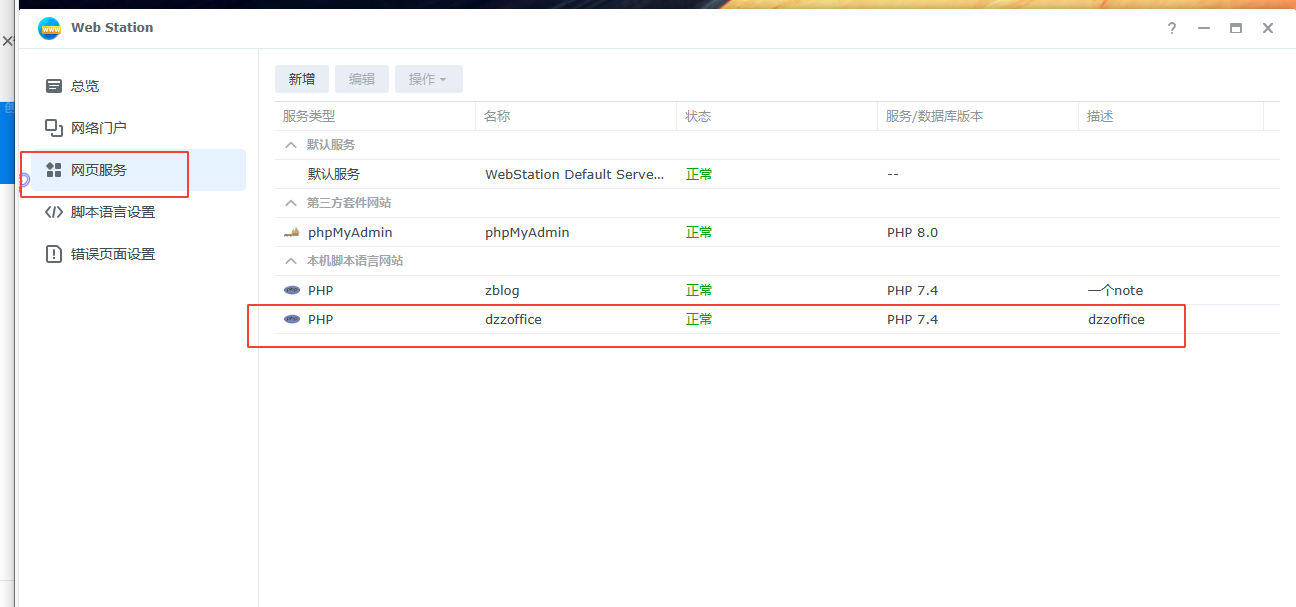Collapse the 第三方套件网站 group
This screenshot has width=1296, height=607.
click(x=291, y=203)
